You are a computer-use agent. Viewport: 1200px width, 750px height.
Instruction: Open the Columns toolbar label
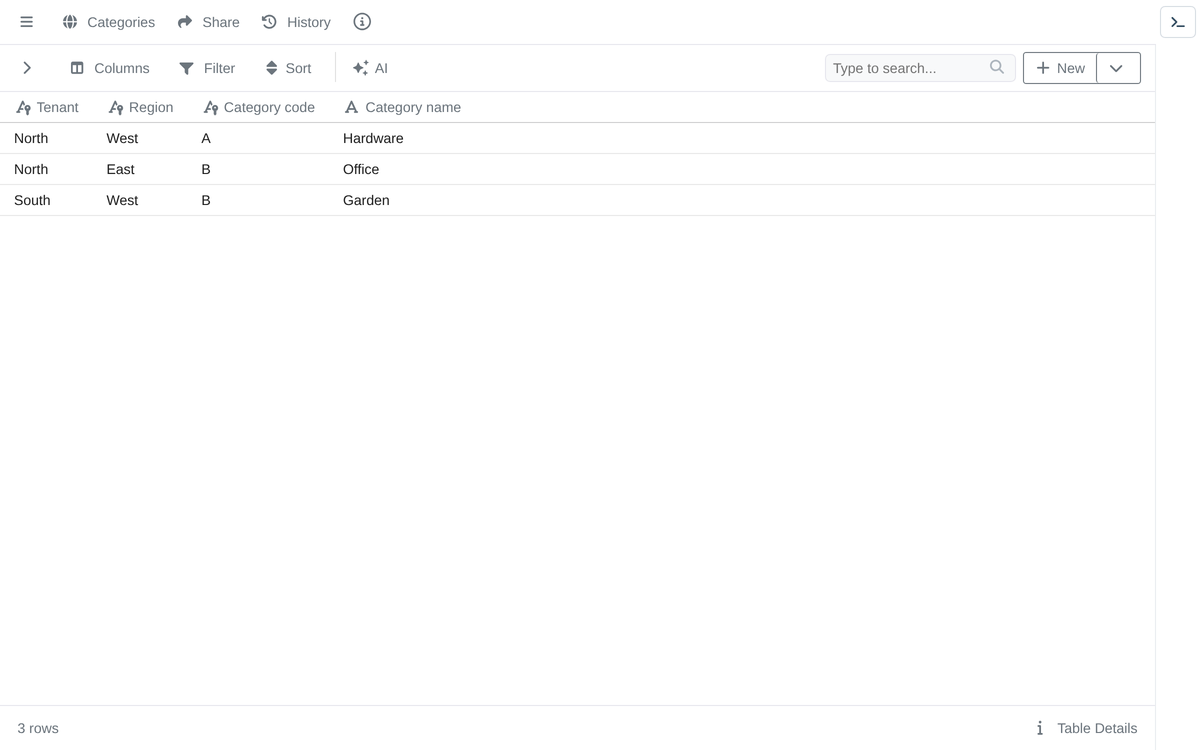[122, 68]
